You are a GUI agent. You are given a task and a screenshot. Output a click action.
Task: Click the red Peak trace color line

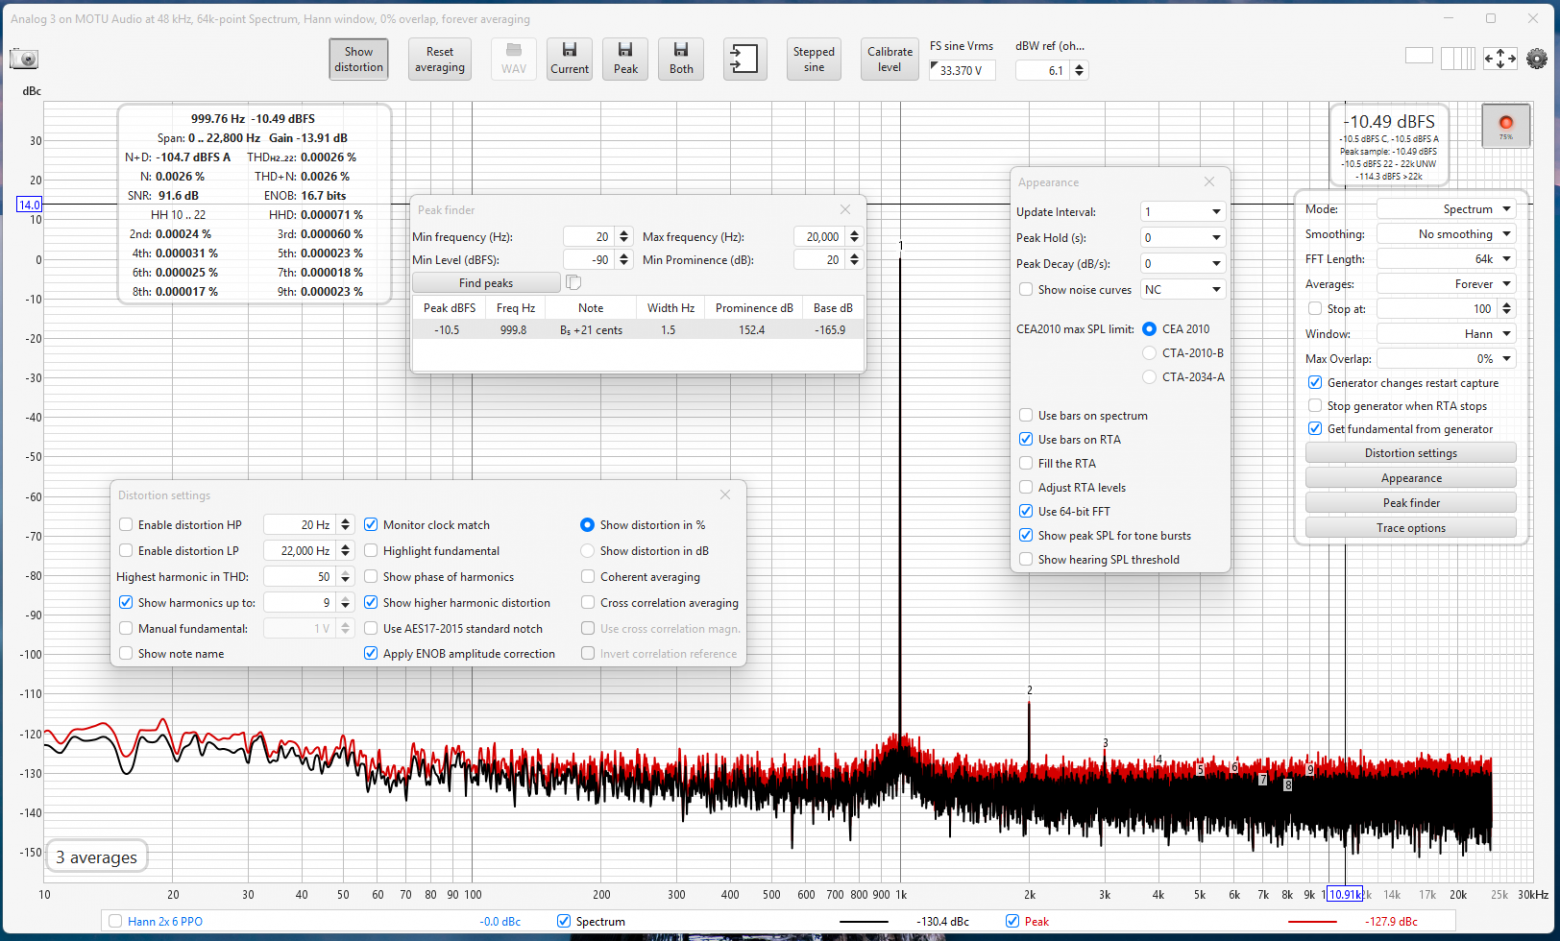pyautogui.click(x=1313, y=921)
